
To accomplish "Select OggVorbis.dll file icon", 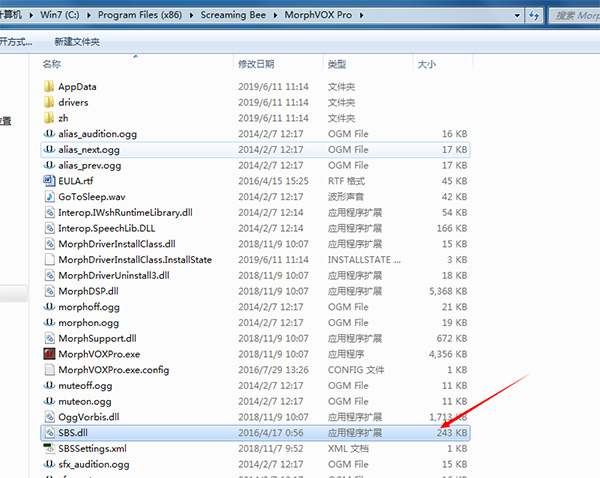I will [49, 417].
